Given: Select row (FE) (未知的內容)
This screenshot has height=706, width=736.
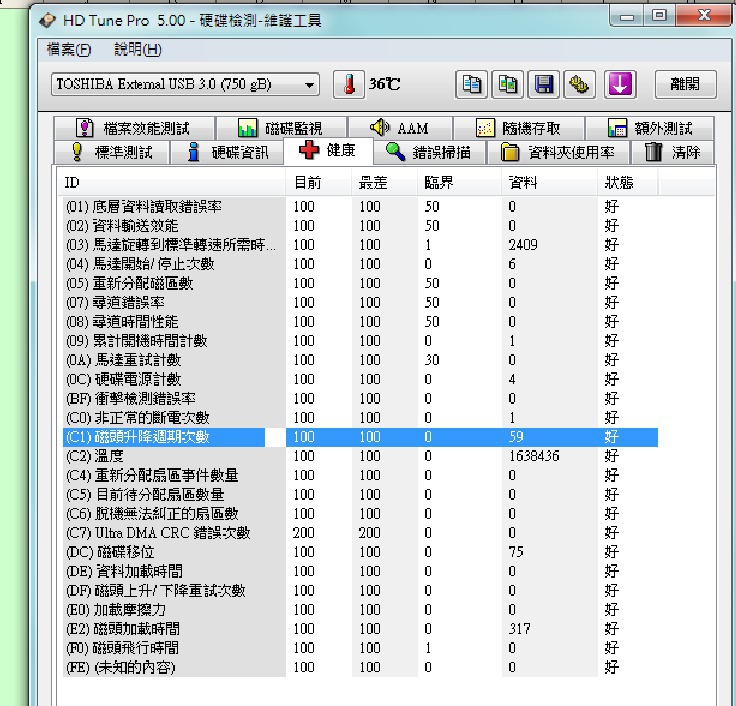Looking at the screenshot, I should pyautogui.click(x=360, y=667).
